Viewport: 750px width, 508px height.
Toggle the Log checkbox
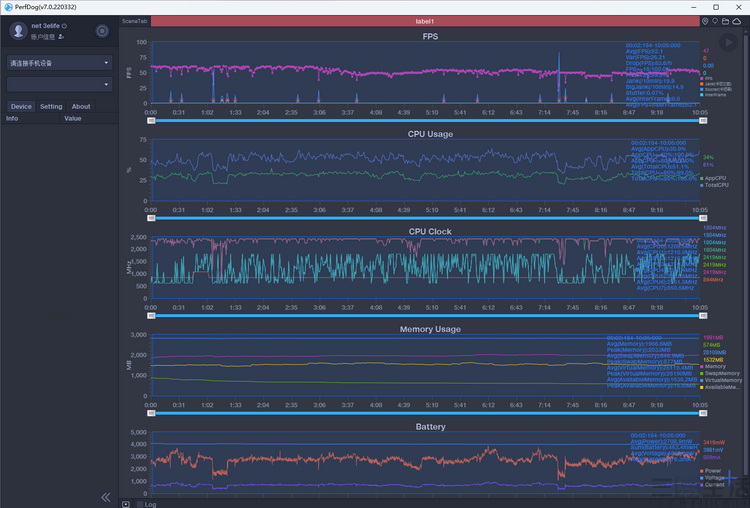click(140, 504)
